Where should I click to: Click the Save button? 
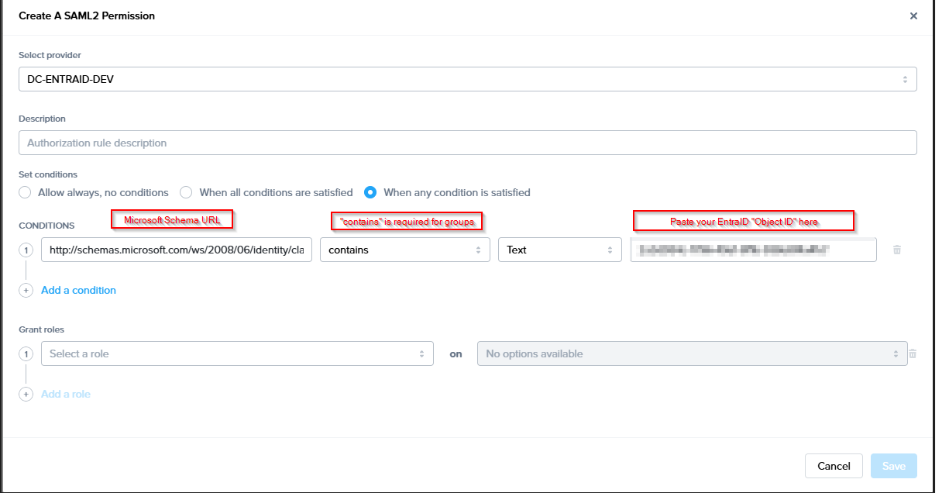coord(892,466)
